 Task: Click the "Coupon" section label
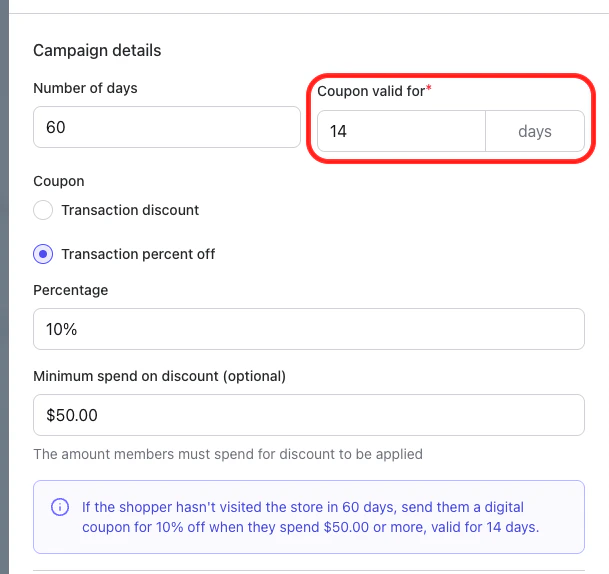pyautogui.click(x=58, y=181)
